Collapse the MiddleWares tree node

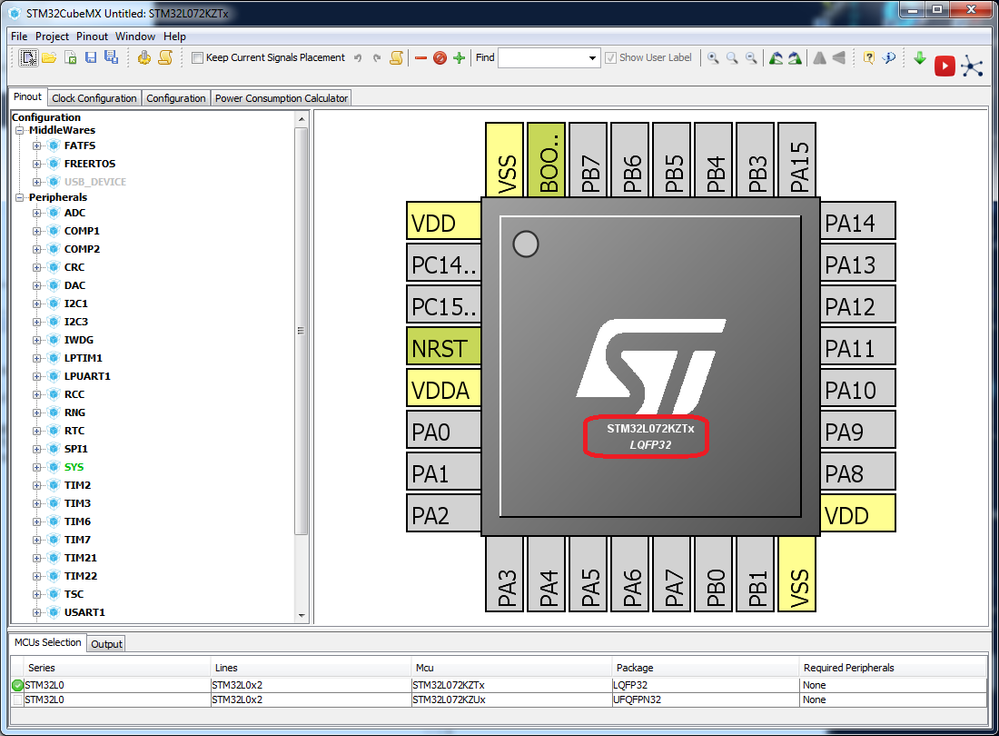click(x=20, y=130)
